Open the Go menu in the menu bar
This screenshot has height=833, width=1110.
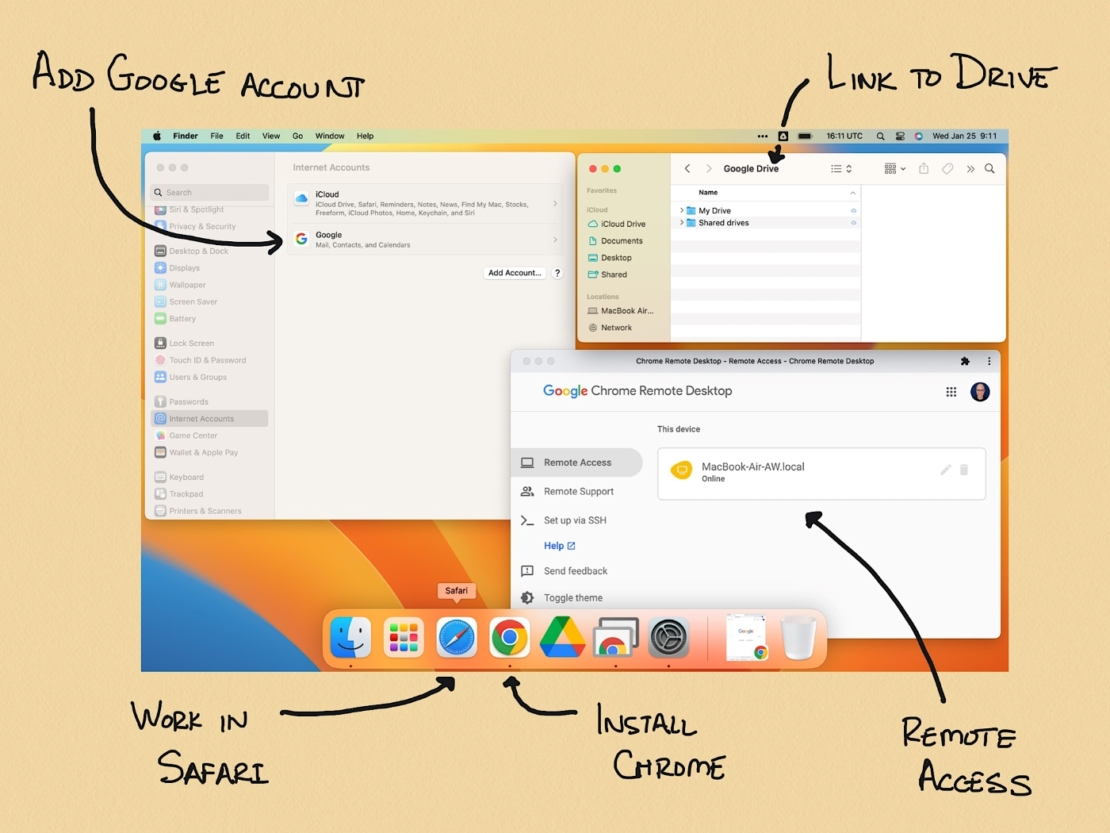(x=297, y=135)
